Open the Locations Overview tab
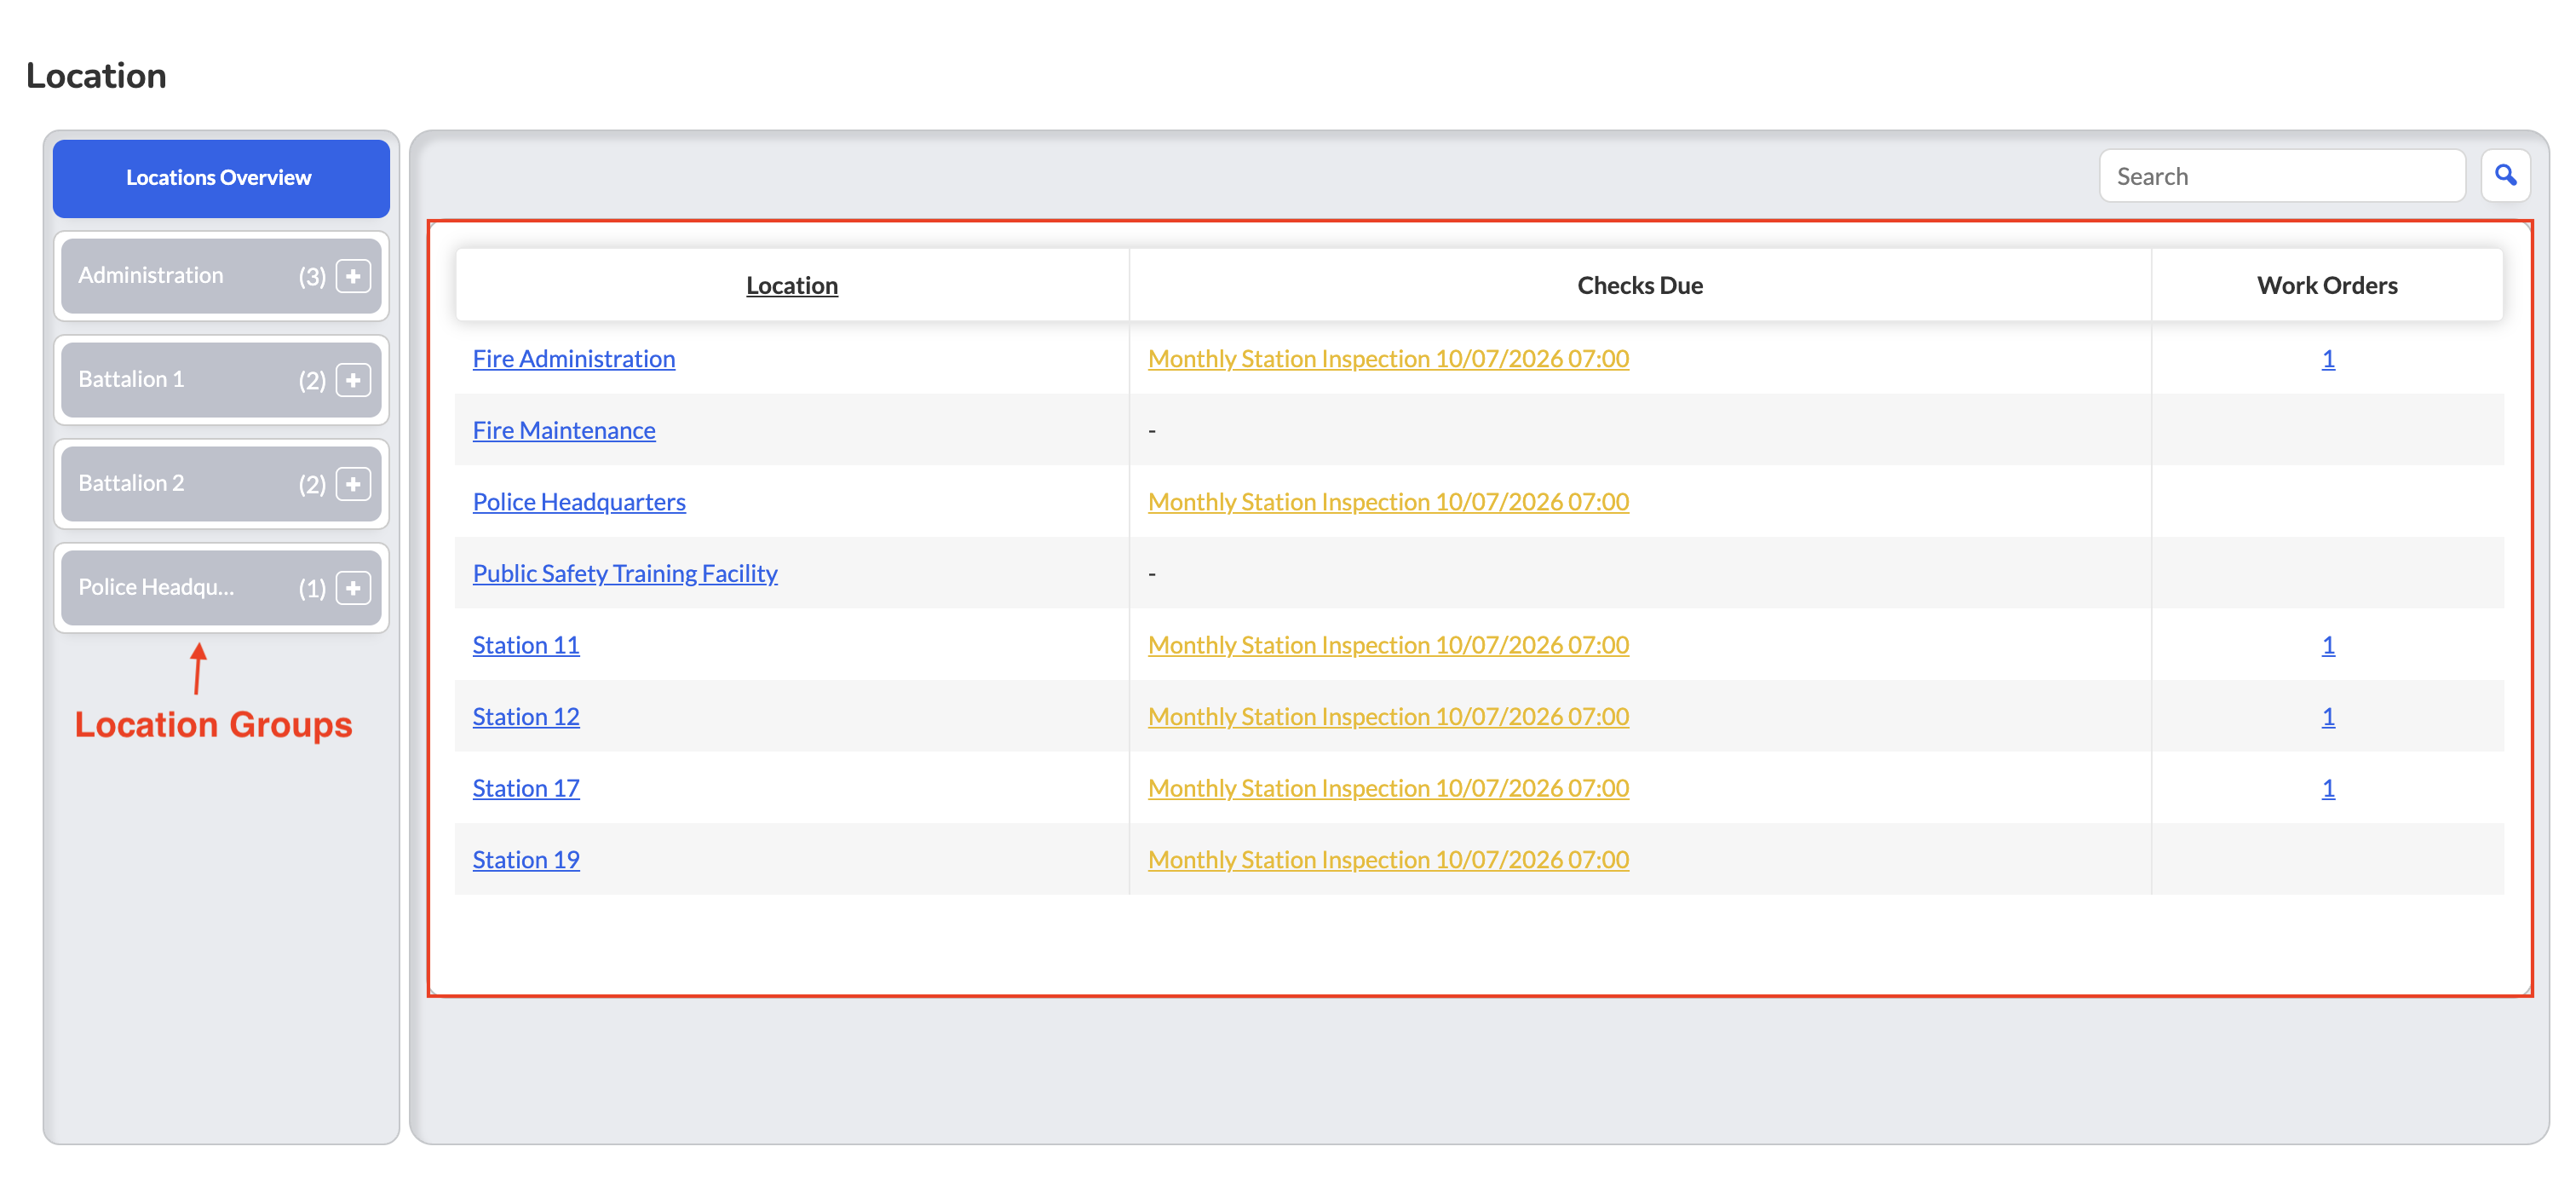 tap(221, 178)
